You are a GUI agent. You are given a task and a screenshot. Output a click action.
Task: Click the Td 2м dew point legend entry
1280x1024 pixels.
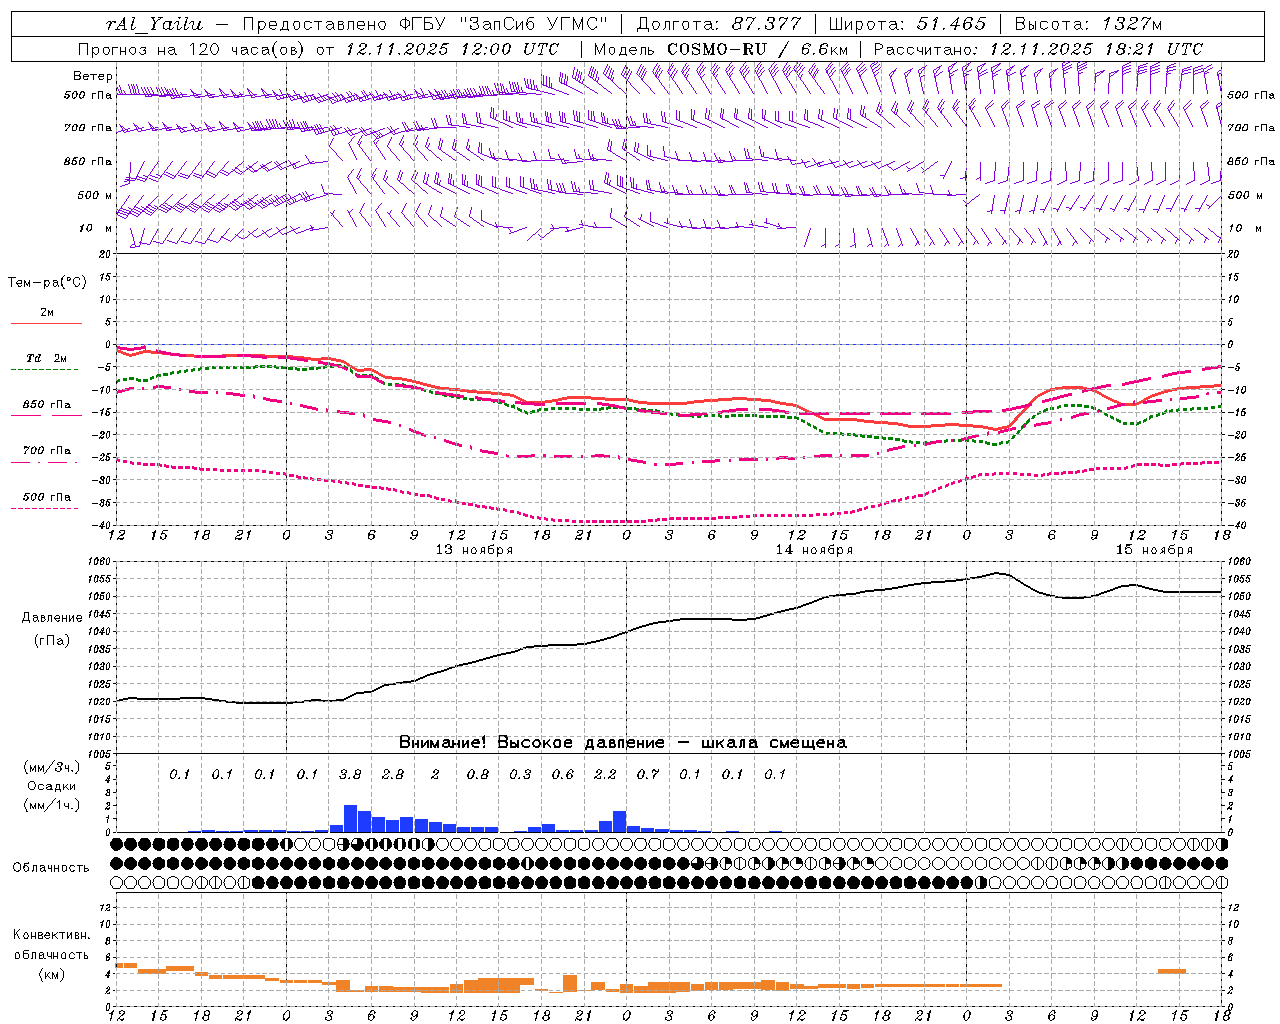[46, 358]
